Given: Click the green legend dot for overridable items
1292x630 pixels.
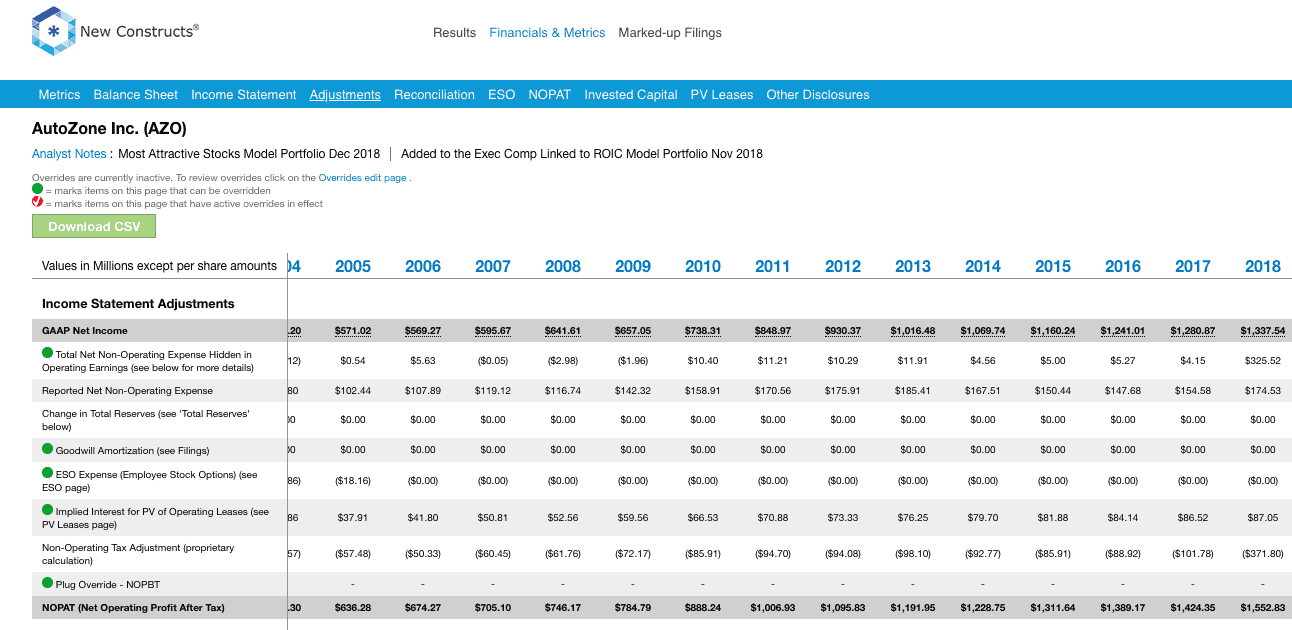Looking at the screenshot, I should click(x=37, y=190).
